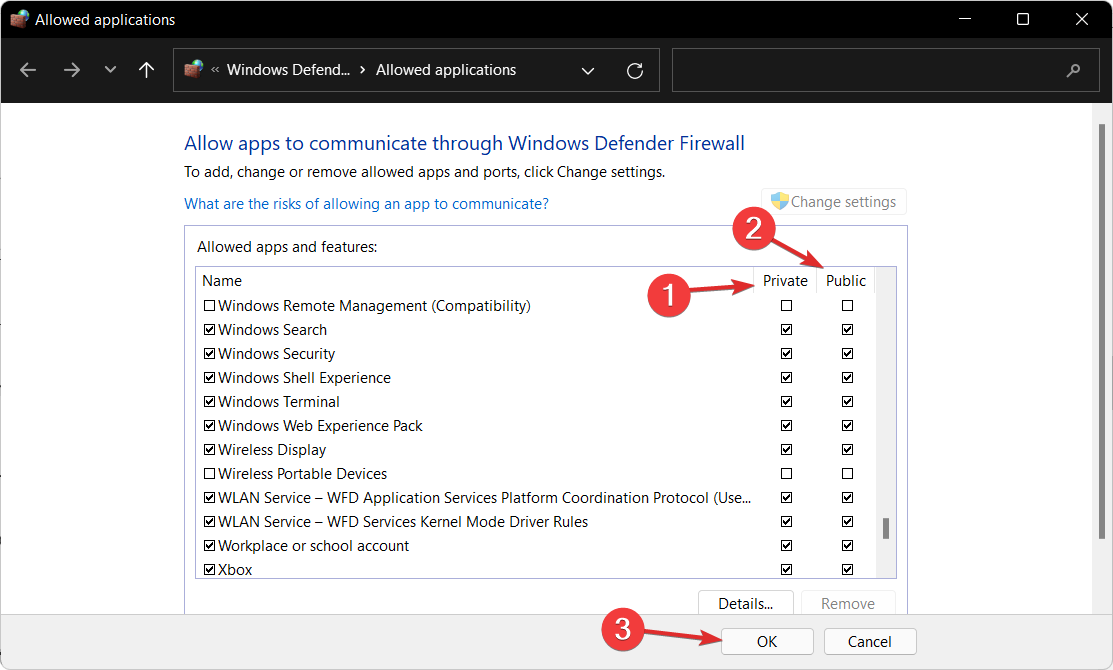Click the Allowed applications breadcrumb
The image size is (1113, 670).
[446, 70]
